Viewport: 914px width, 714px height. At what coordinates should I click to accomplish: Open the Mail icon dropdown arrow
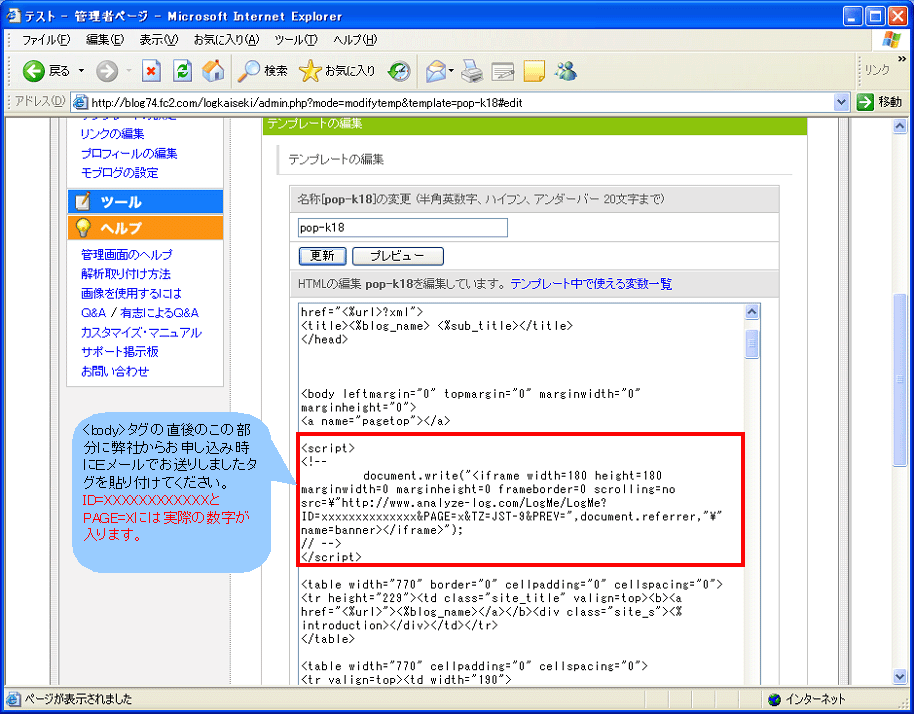click(451, 71)
